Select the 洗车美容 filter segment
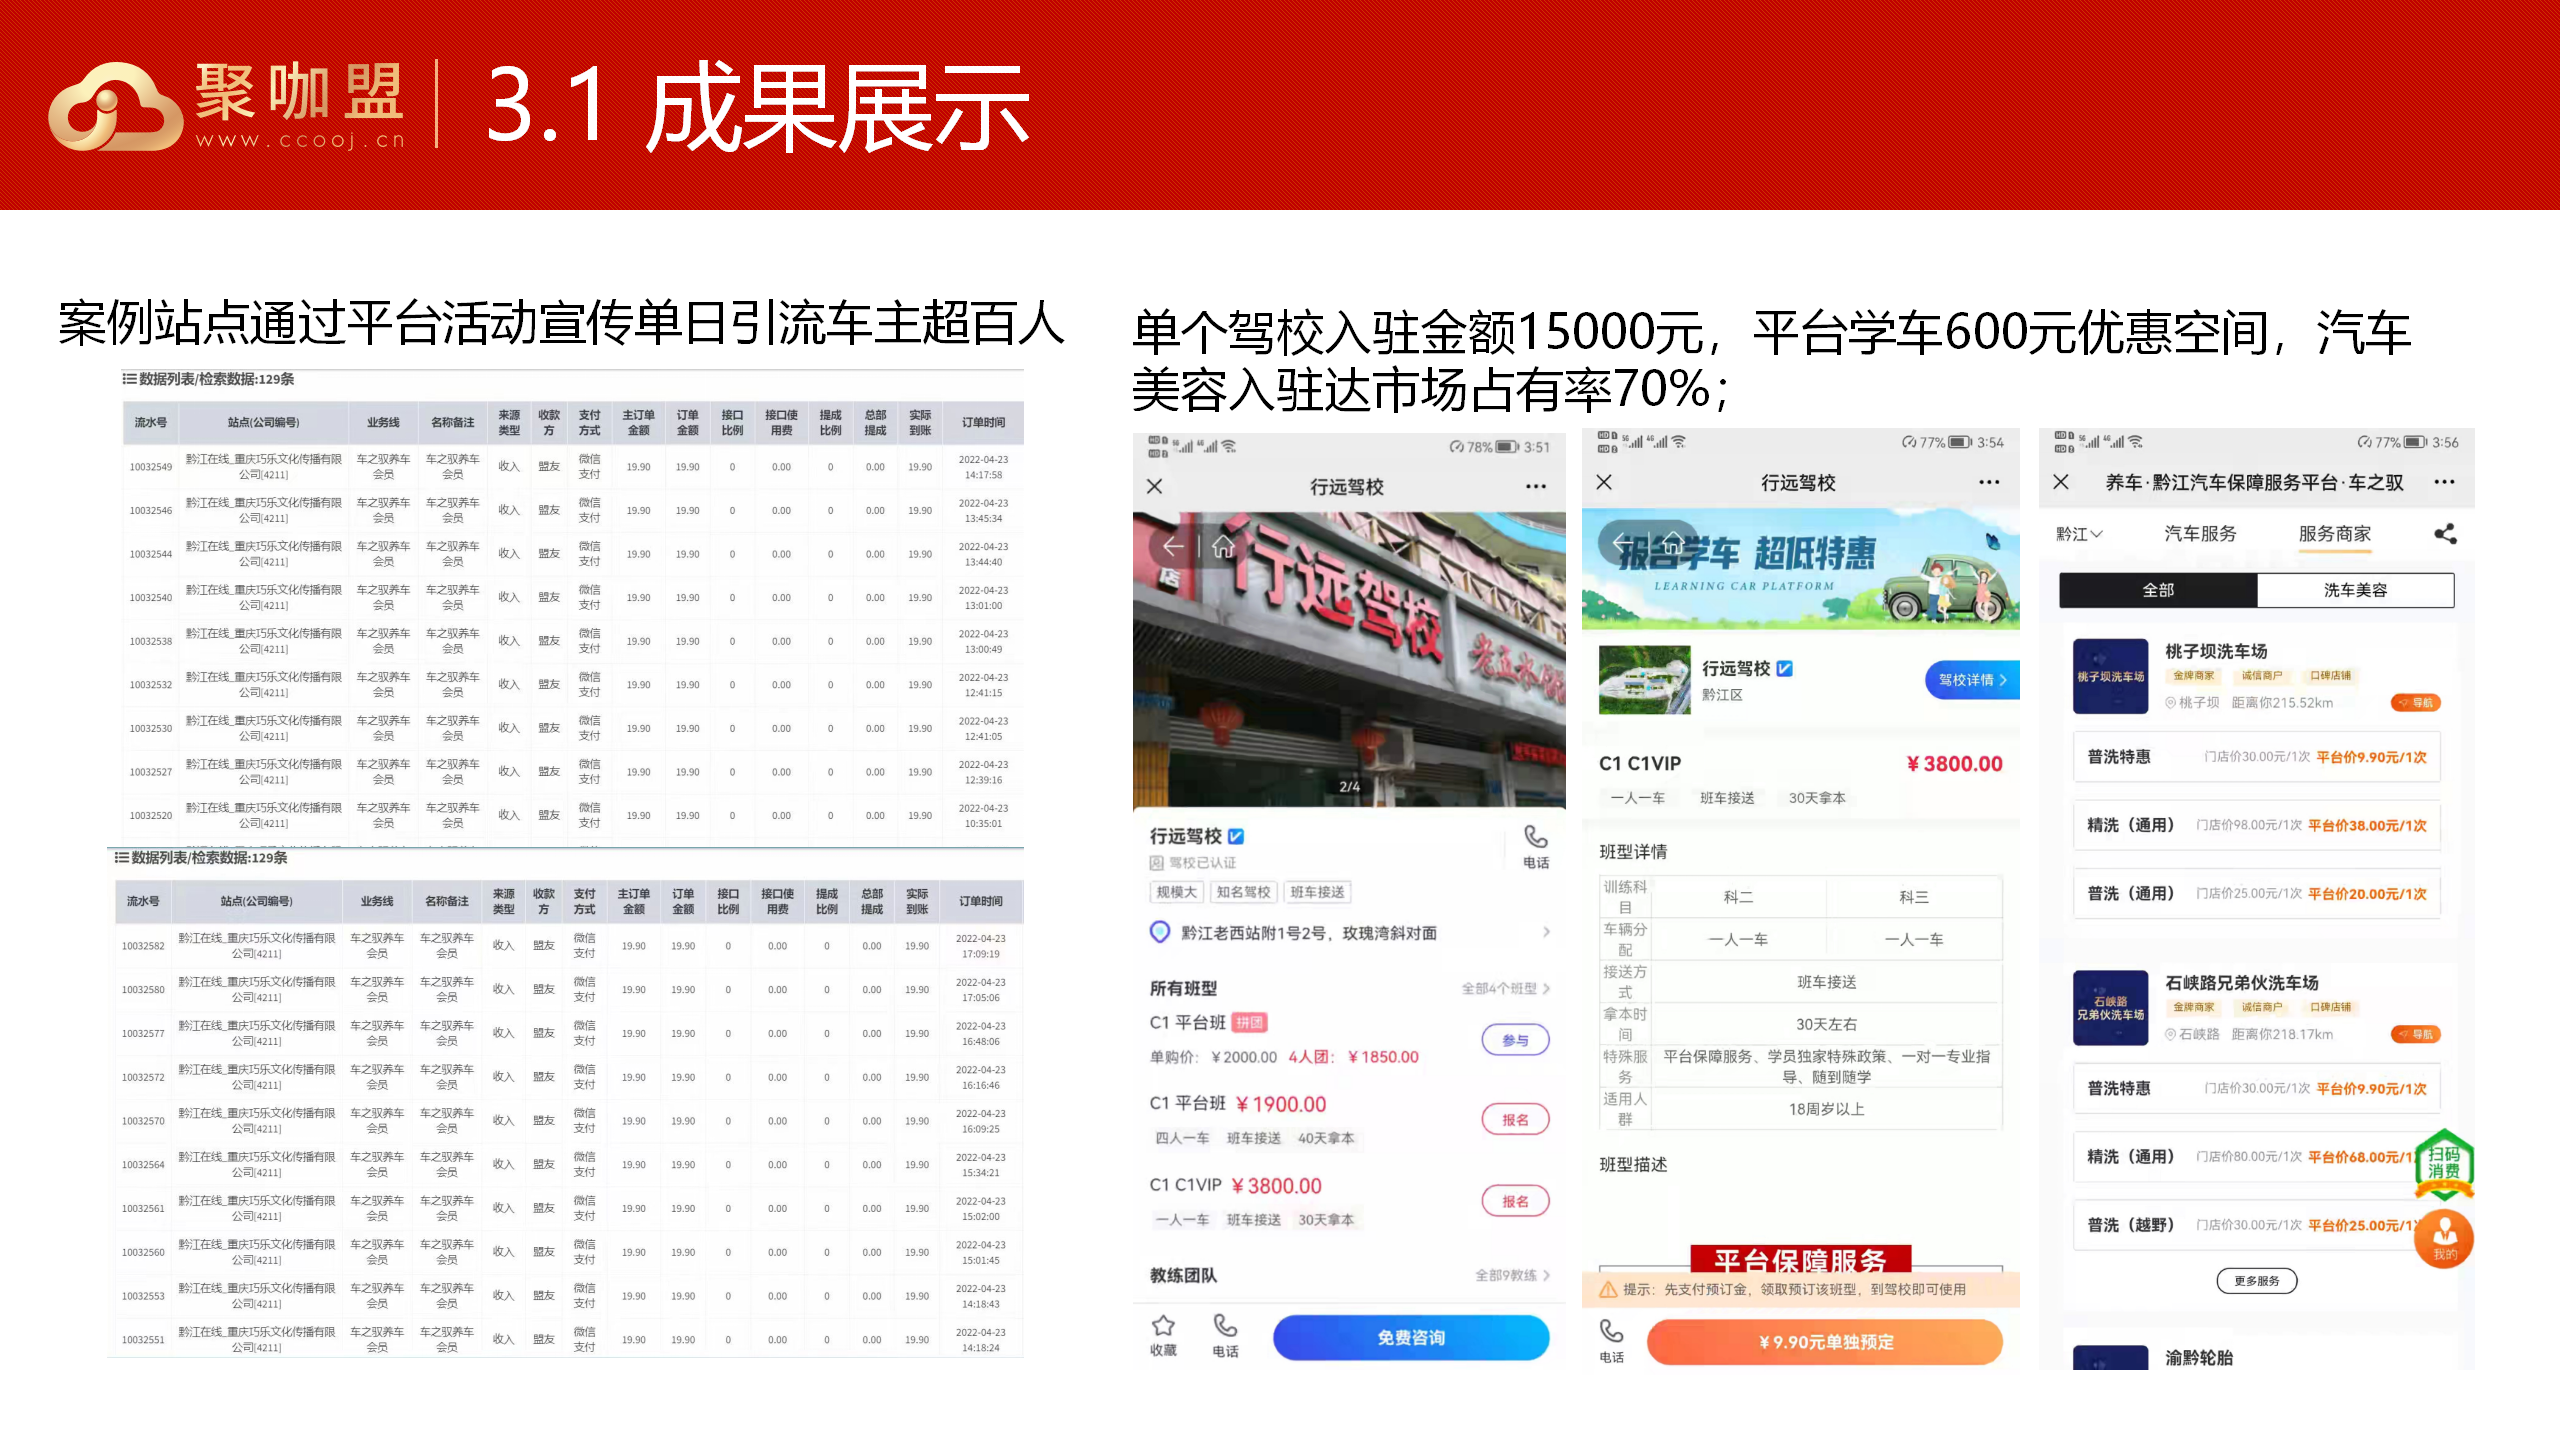 pyautogui.click(x=2354, y=590)
